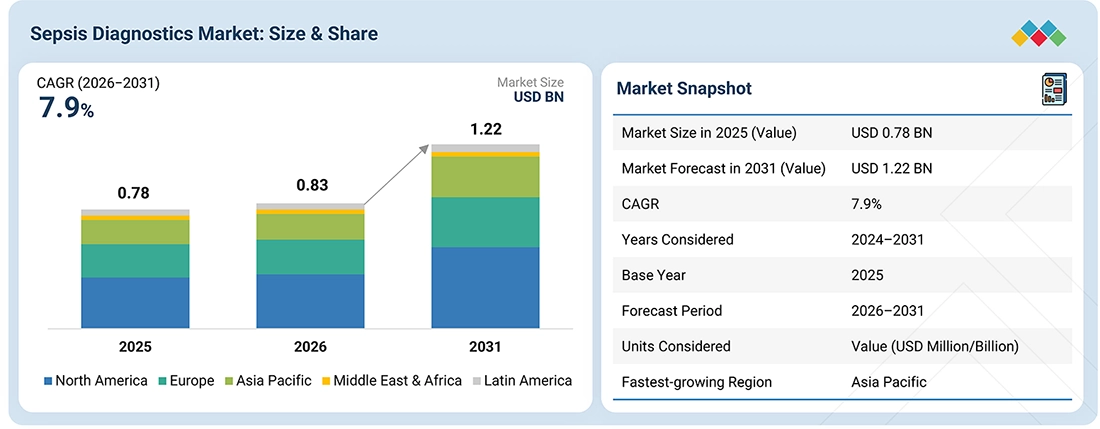The width and height of the screenshot is (1100, 429).
Task: Click the Fastest-growing Region row label
Action: (x=697, y=382)
